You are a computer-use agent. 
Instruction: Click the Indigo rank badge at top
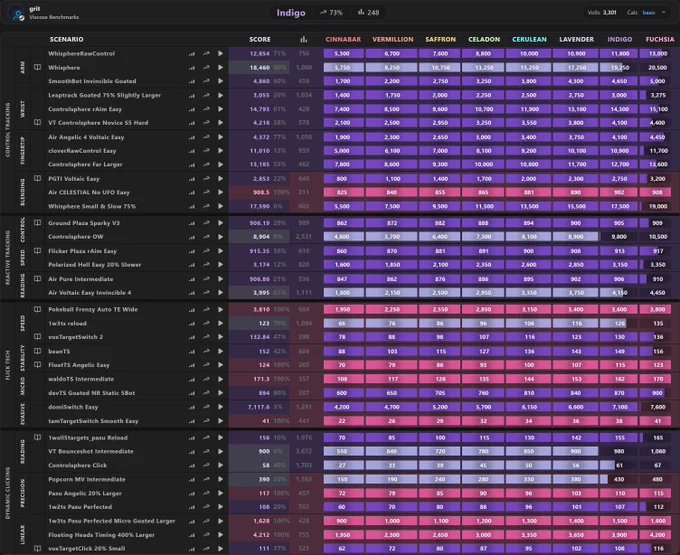point(291,13)
